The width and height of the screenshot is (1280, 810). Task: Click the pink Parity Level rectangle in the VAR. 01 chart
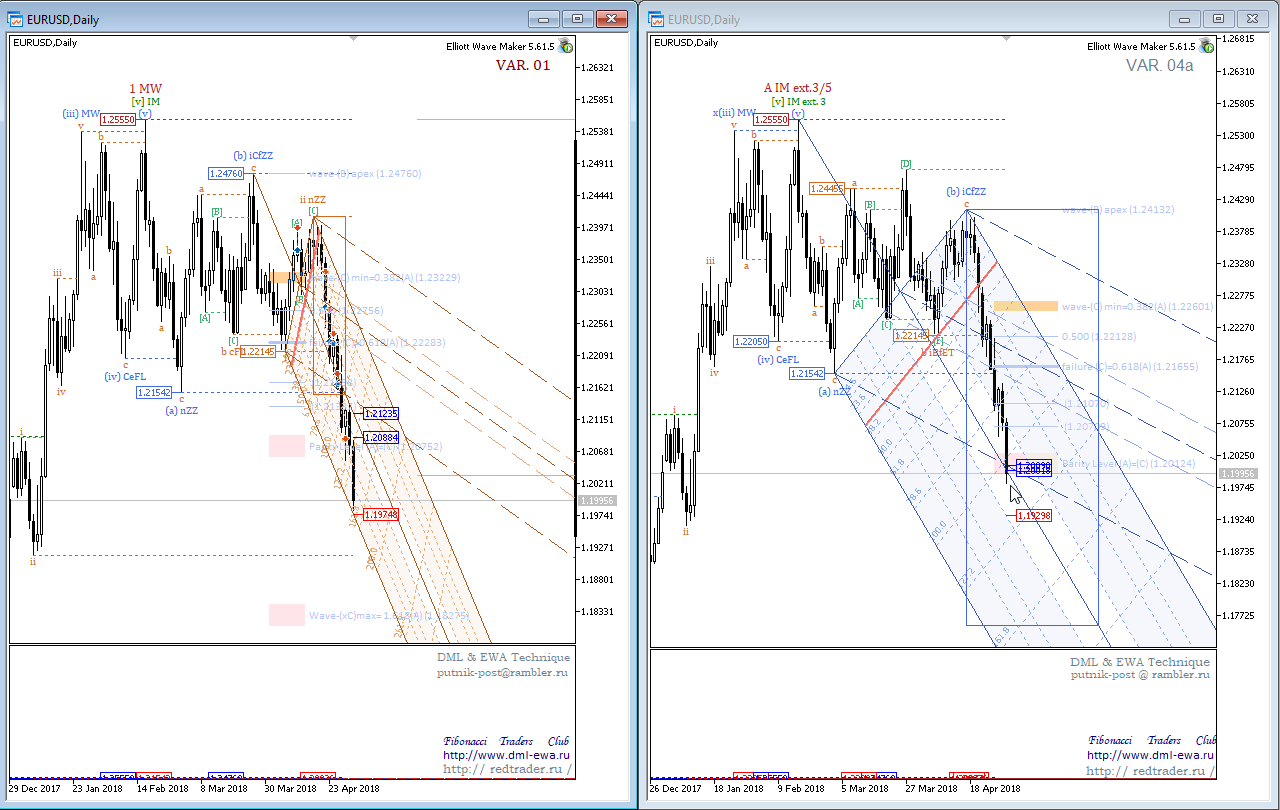(287, 446)
